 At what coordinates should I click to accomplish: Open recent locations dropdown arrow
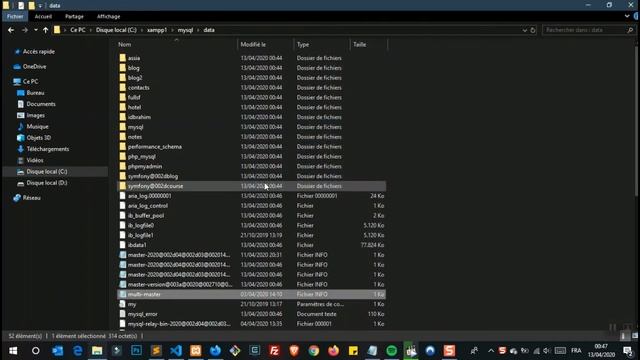pyautogui.click(x=36, y=30)
